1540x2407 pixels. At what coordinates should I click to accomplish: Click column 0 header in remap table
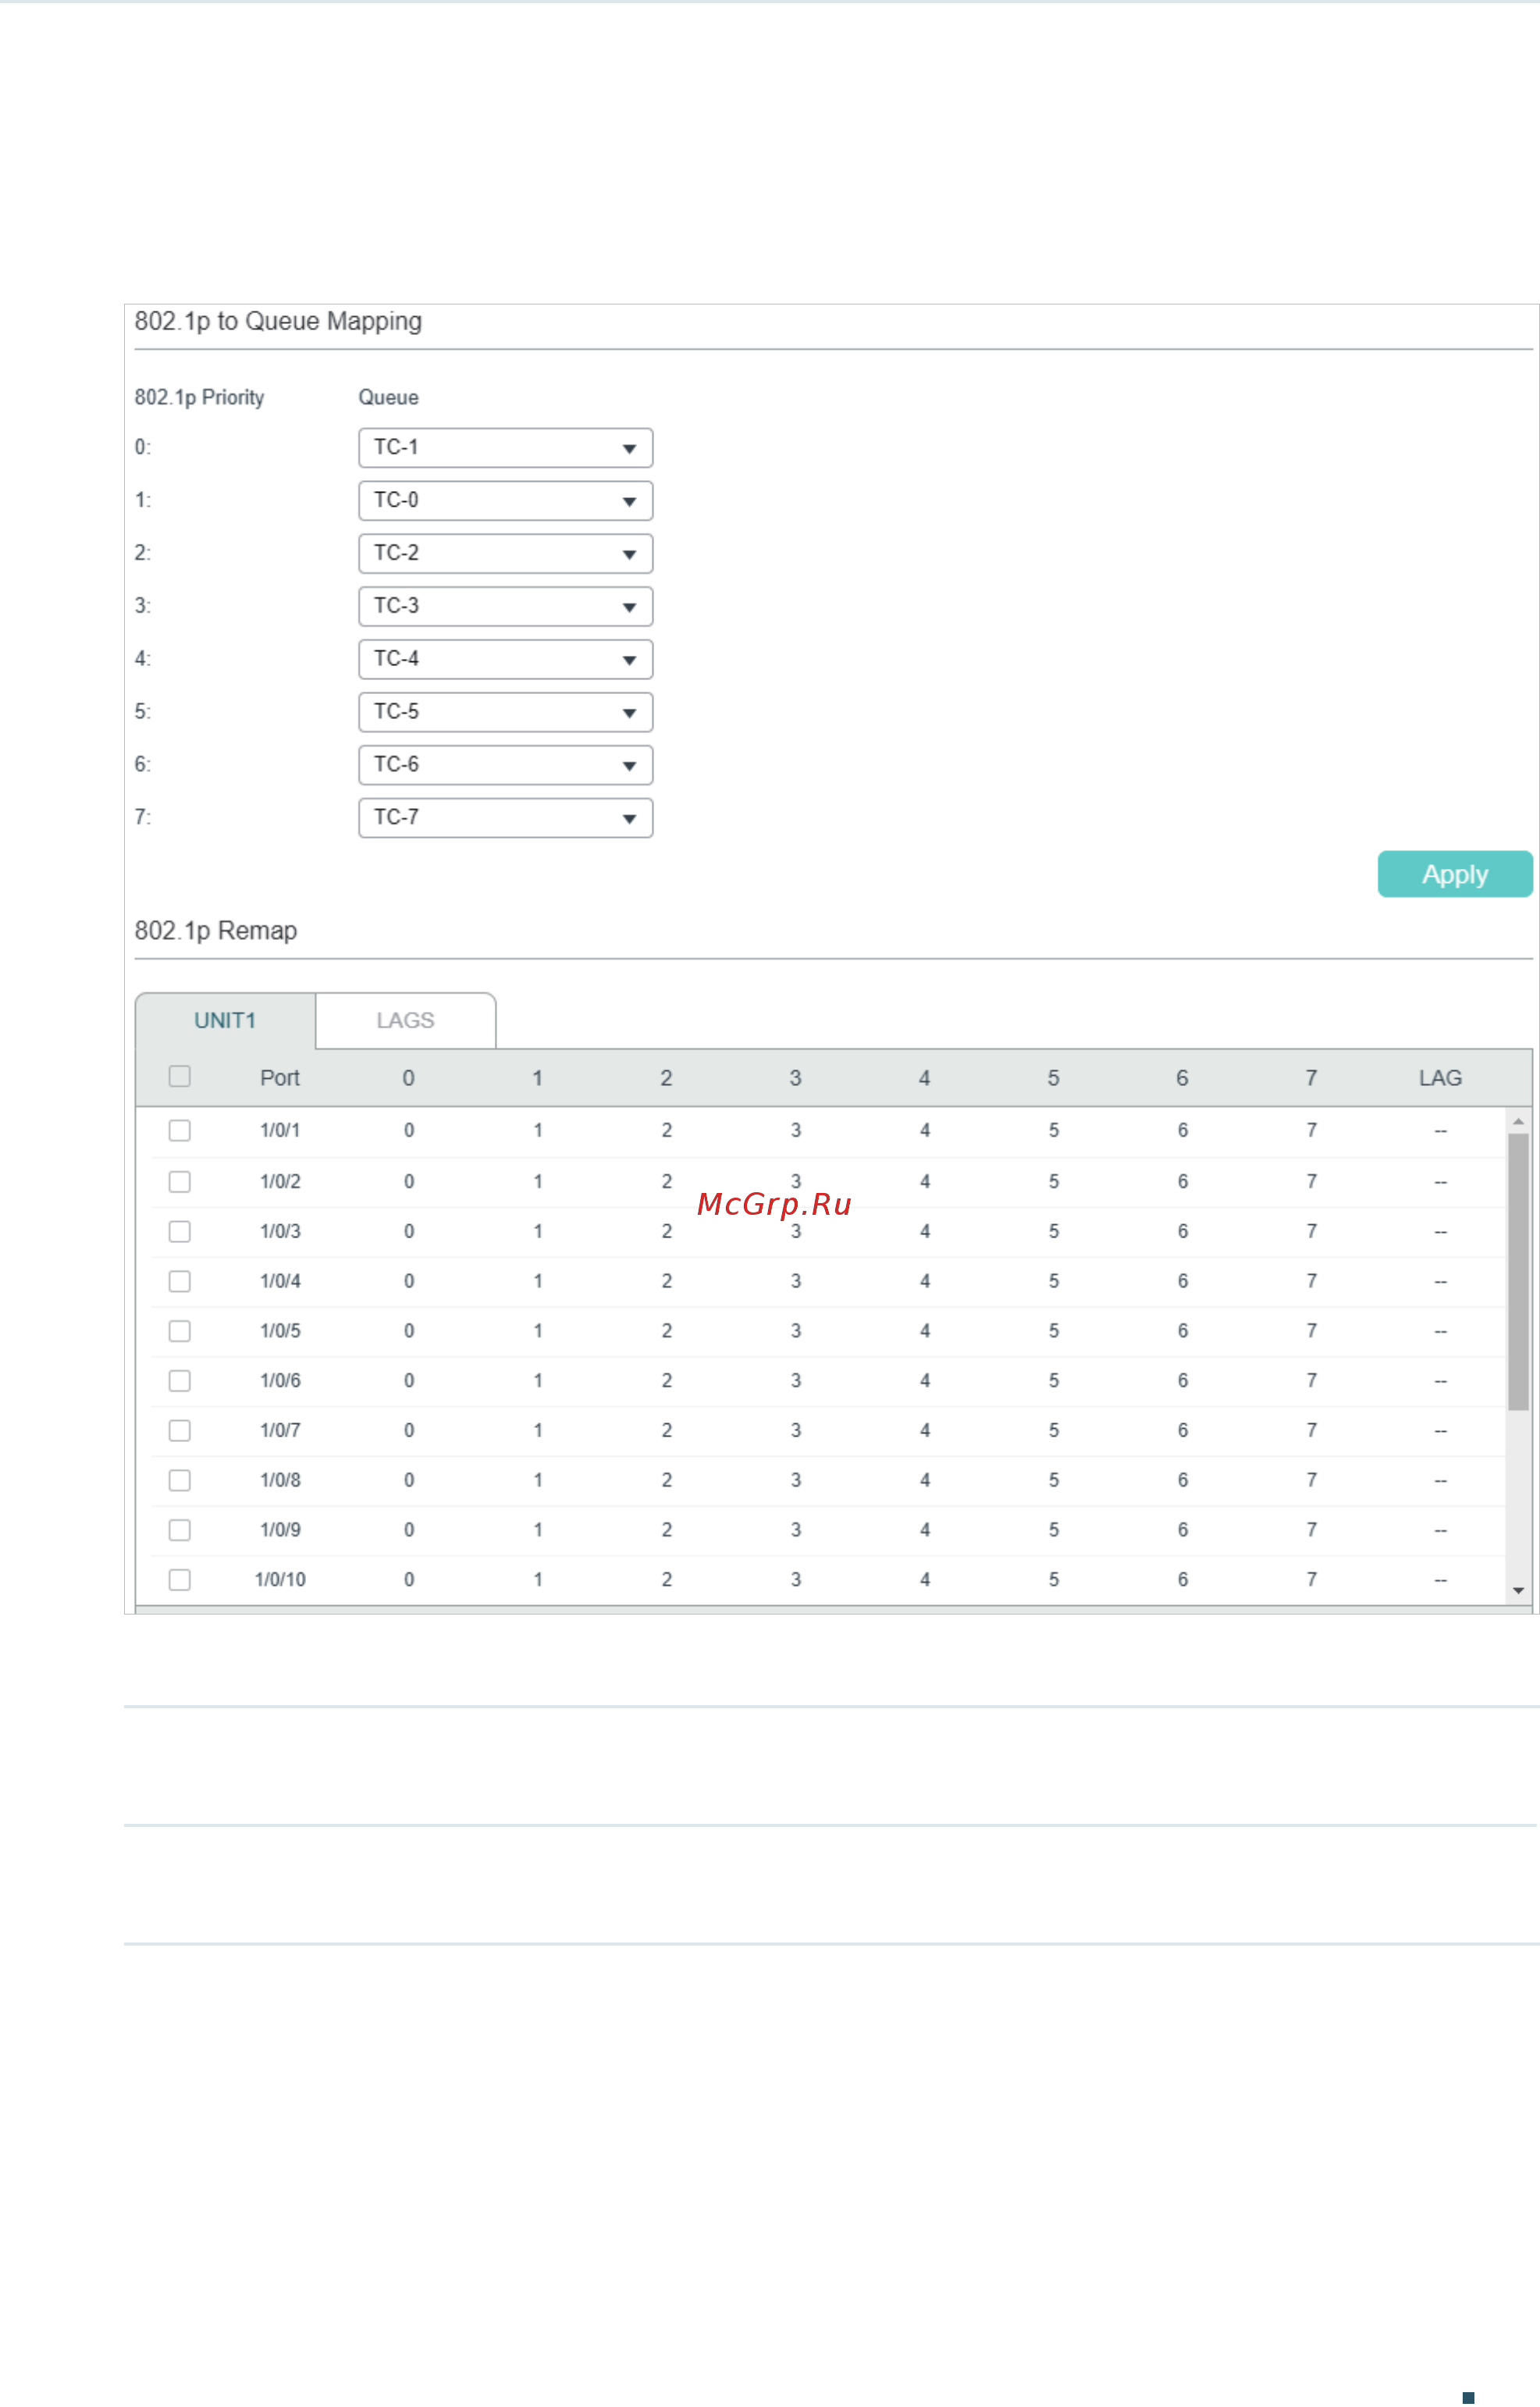click(x=408, y=1078)
